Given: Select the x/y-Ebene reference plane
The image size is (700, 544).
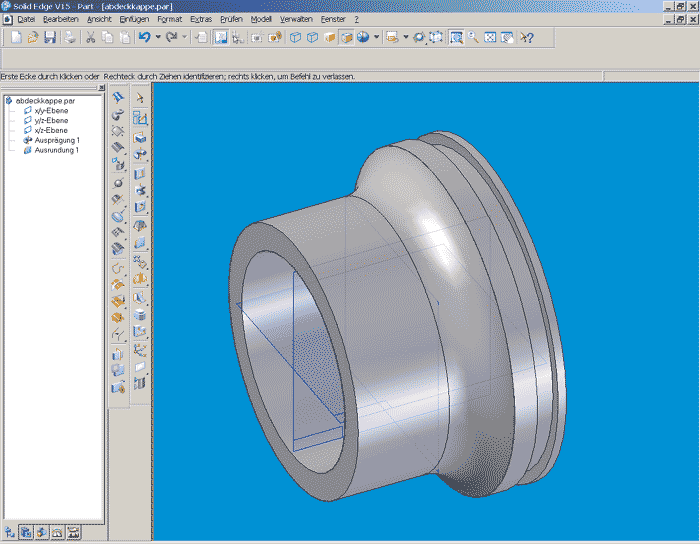Looking at the screenshot, I should point(51,111).
